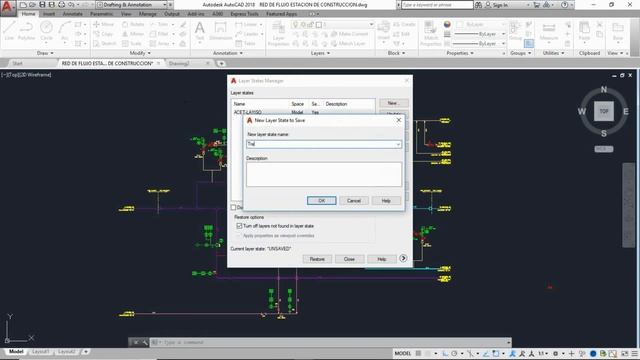Select the Circle tool
The image size is (640, 360).
46,31
